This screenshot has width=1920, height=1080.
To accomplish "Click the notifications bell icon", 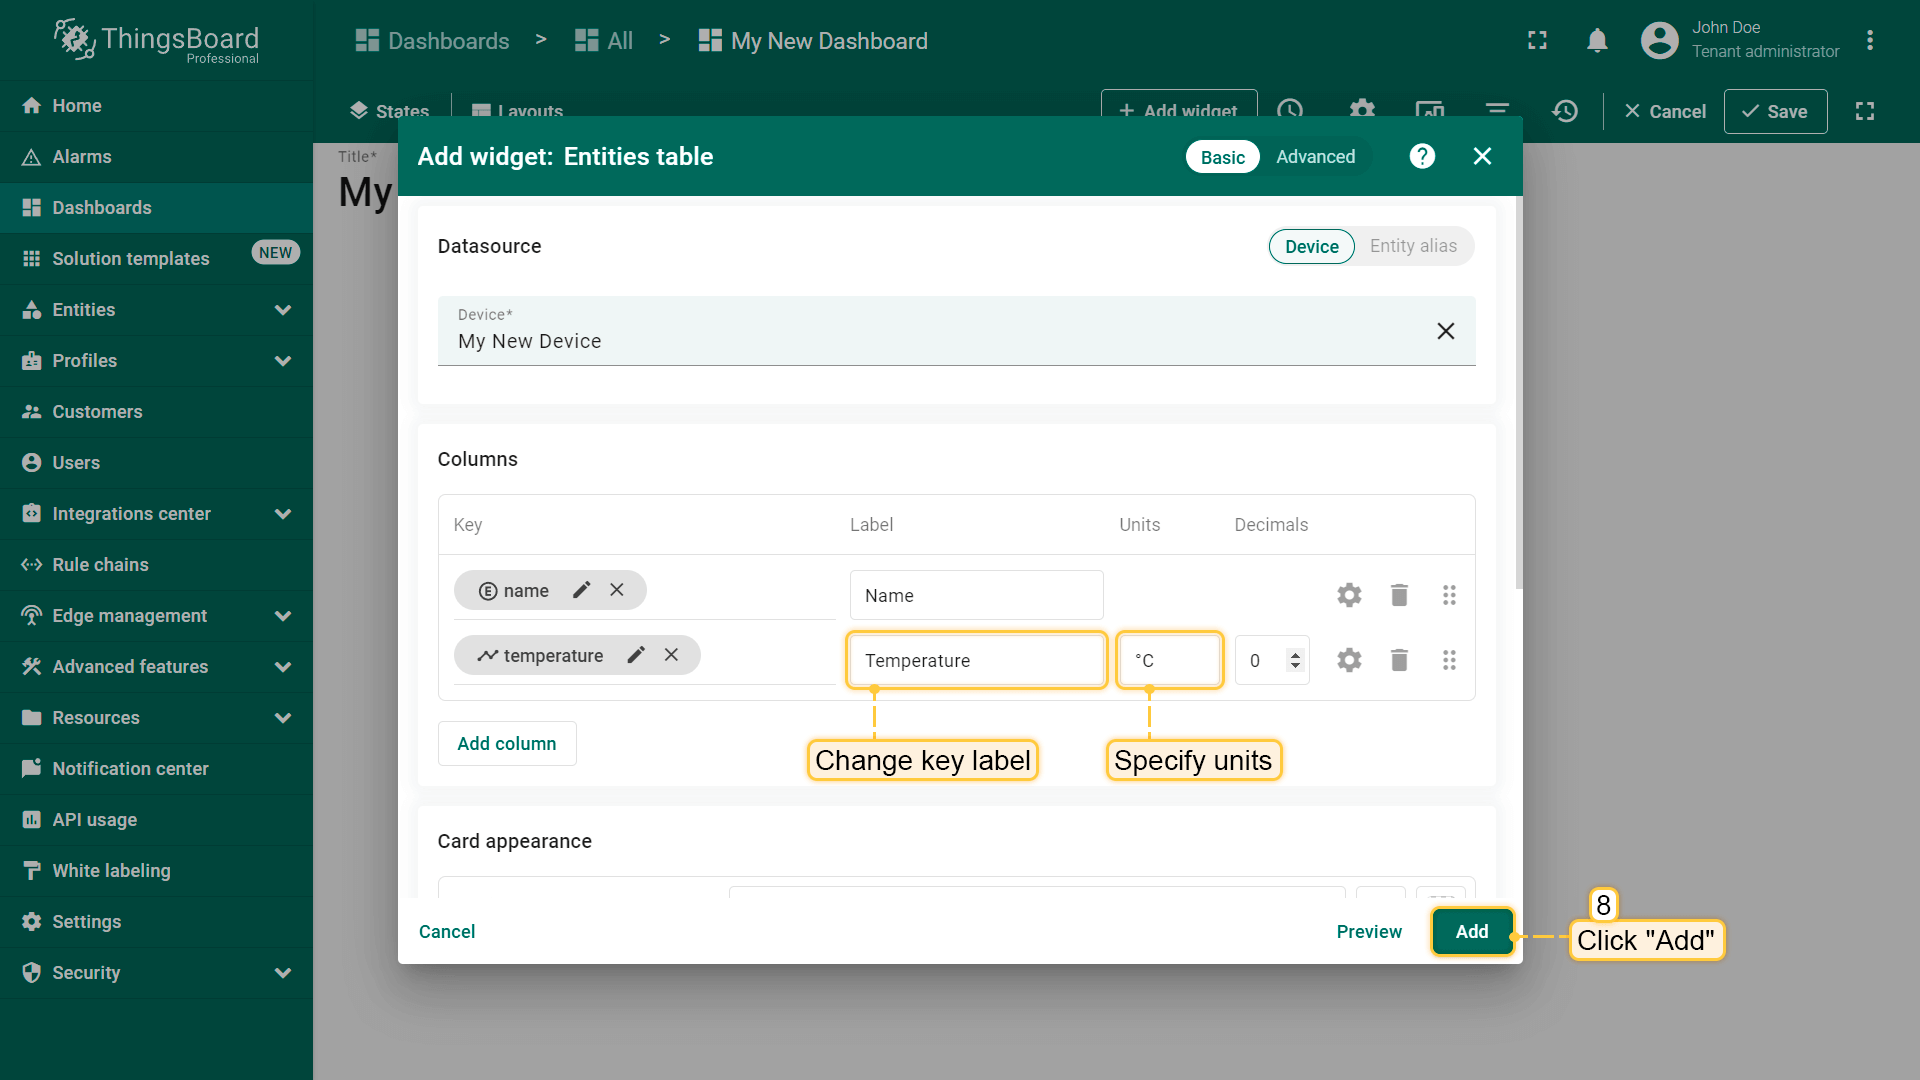I will [x=1597, y=41].
